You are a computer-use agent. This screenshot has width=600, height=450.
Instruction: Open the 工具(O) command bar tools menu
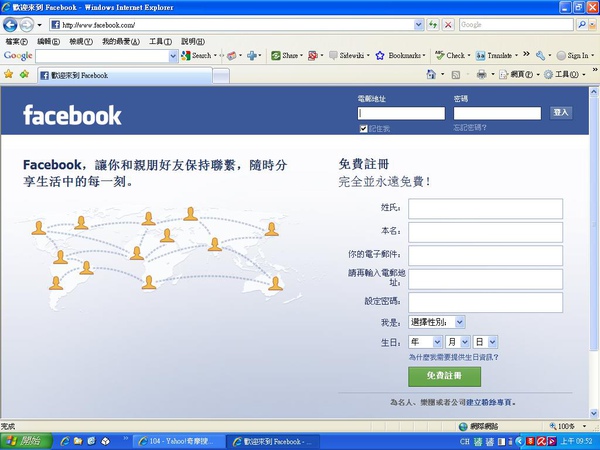tap(564, 74)
